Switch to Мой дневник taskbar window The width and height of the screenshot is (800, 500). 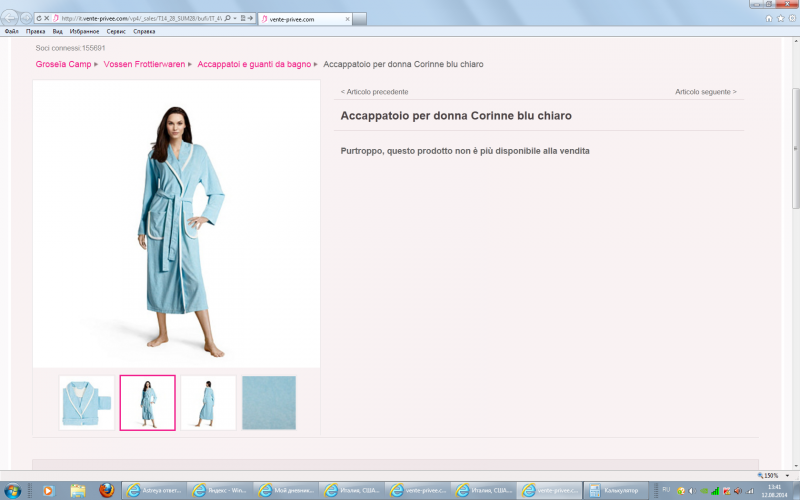tap(286, 491)
